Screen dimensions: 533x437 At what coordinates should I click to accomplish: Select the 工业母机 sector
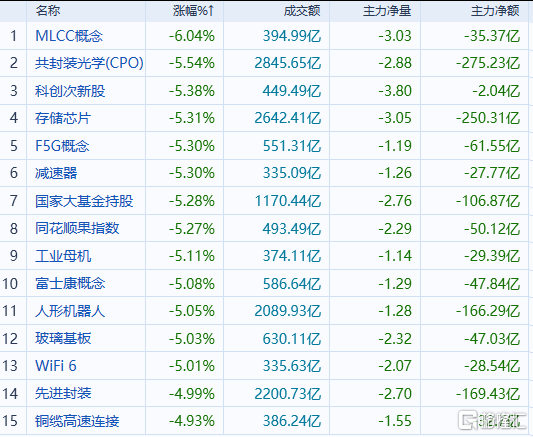pos(63,256)
